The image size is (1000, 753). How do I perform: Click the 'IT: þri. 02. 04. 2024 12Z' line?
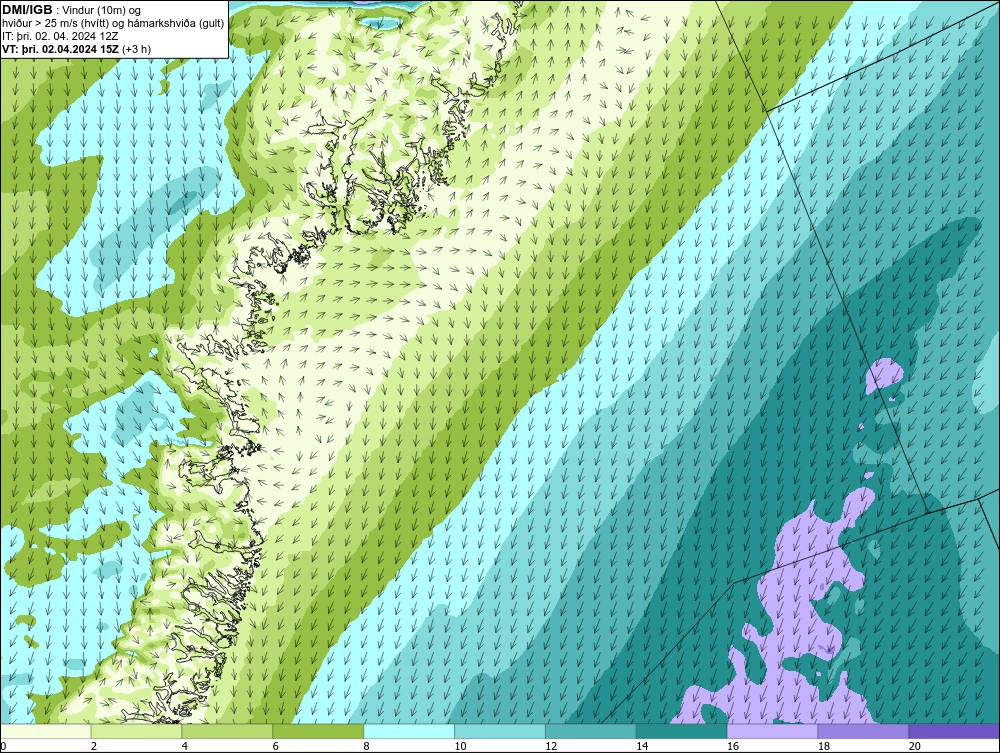pos(62,36)
